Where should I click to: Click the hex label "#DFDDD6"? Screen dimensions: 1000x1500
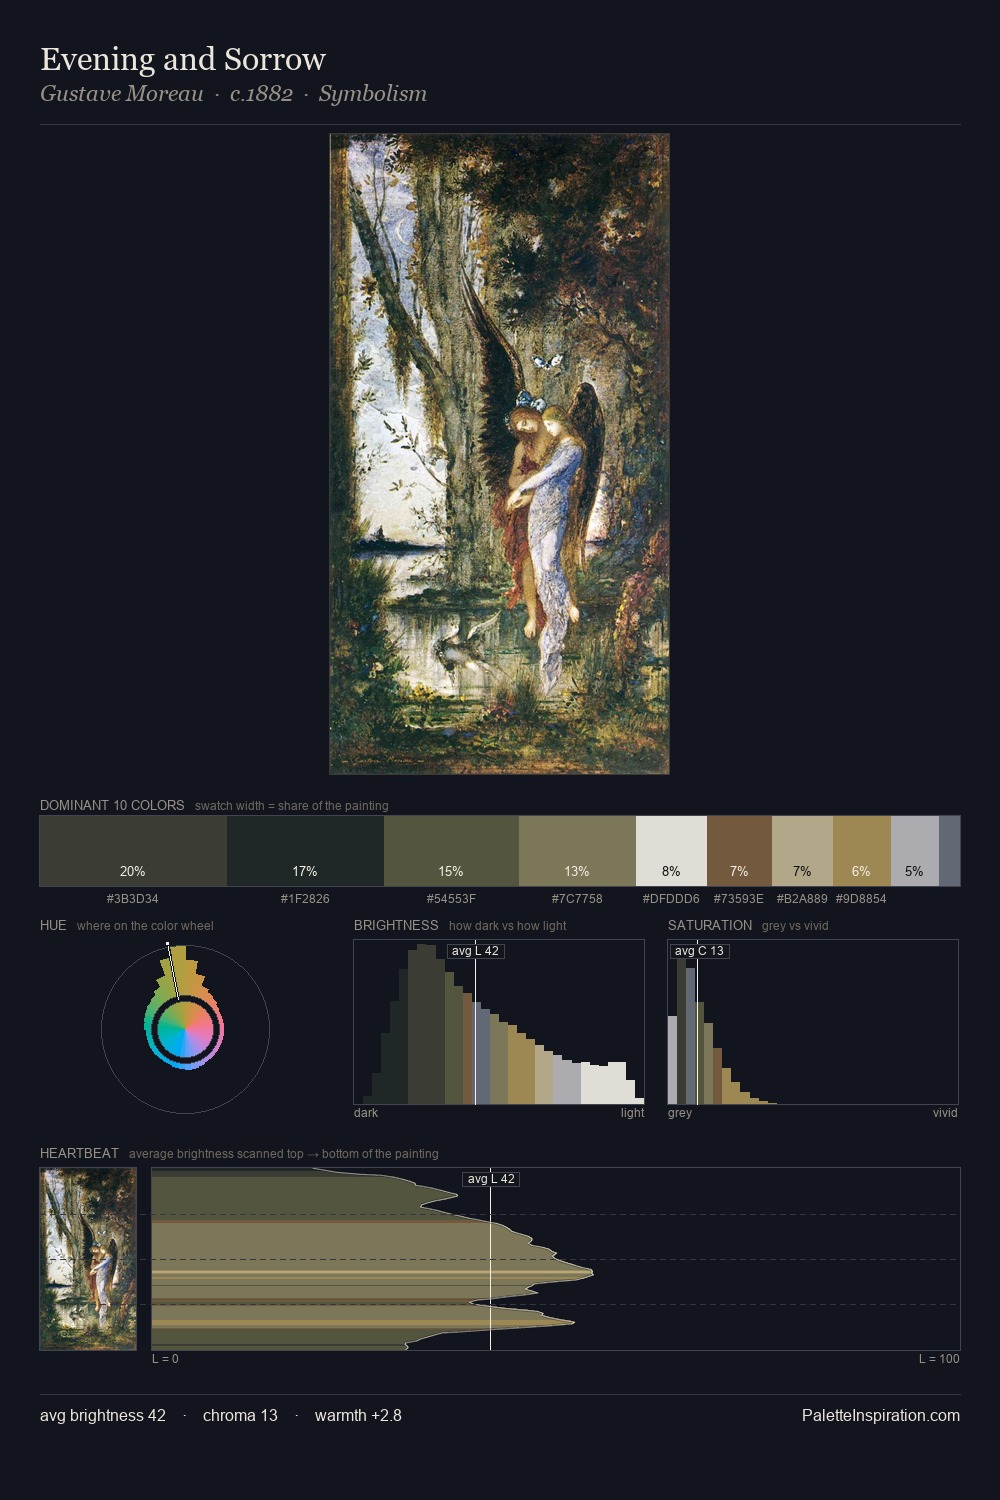point(671,899)
